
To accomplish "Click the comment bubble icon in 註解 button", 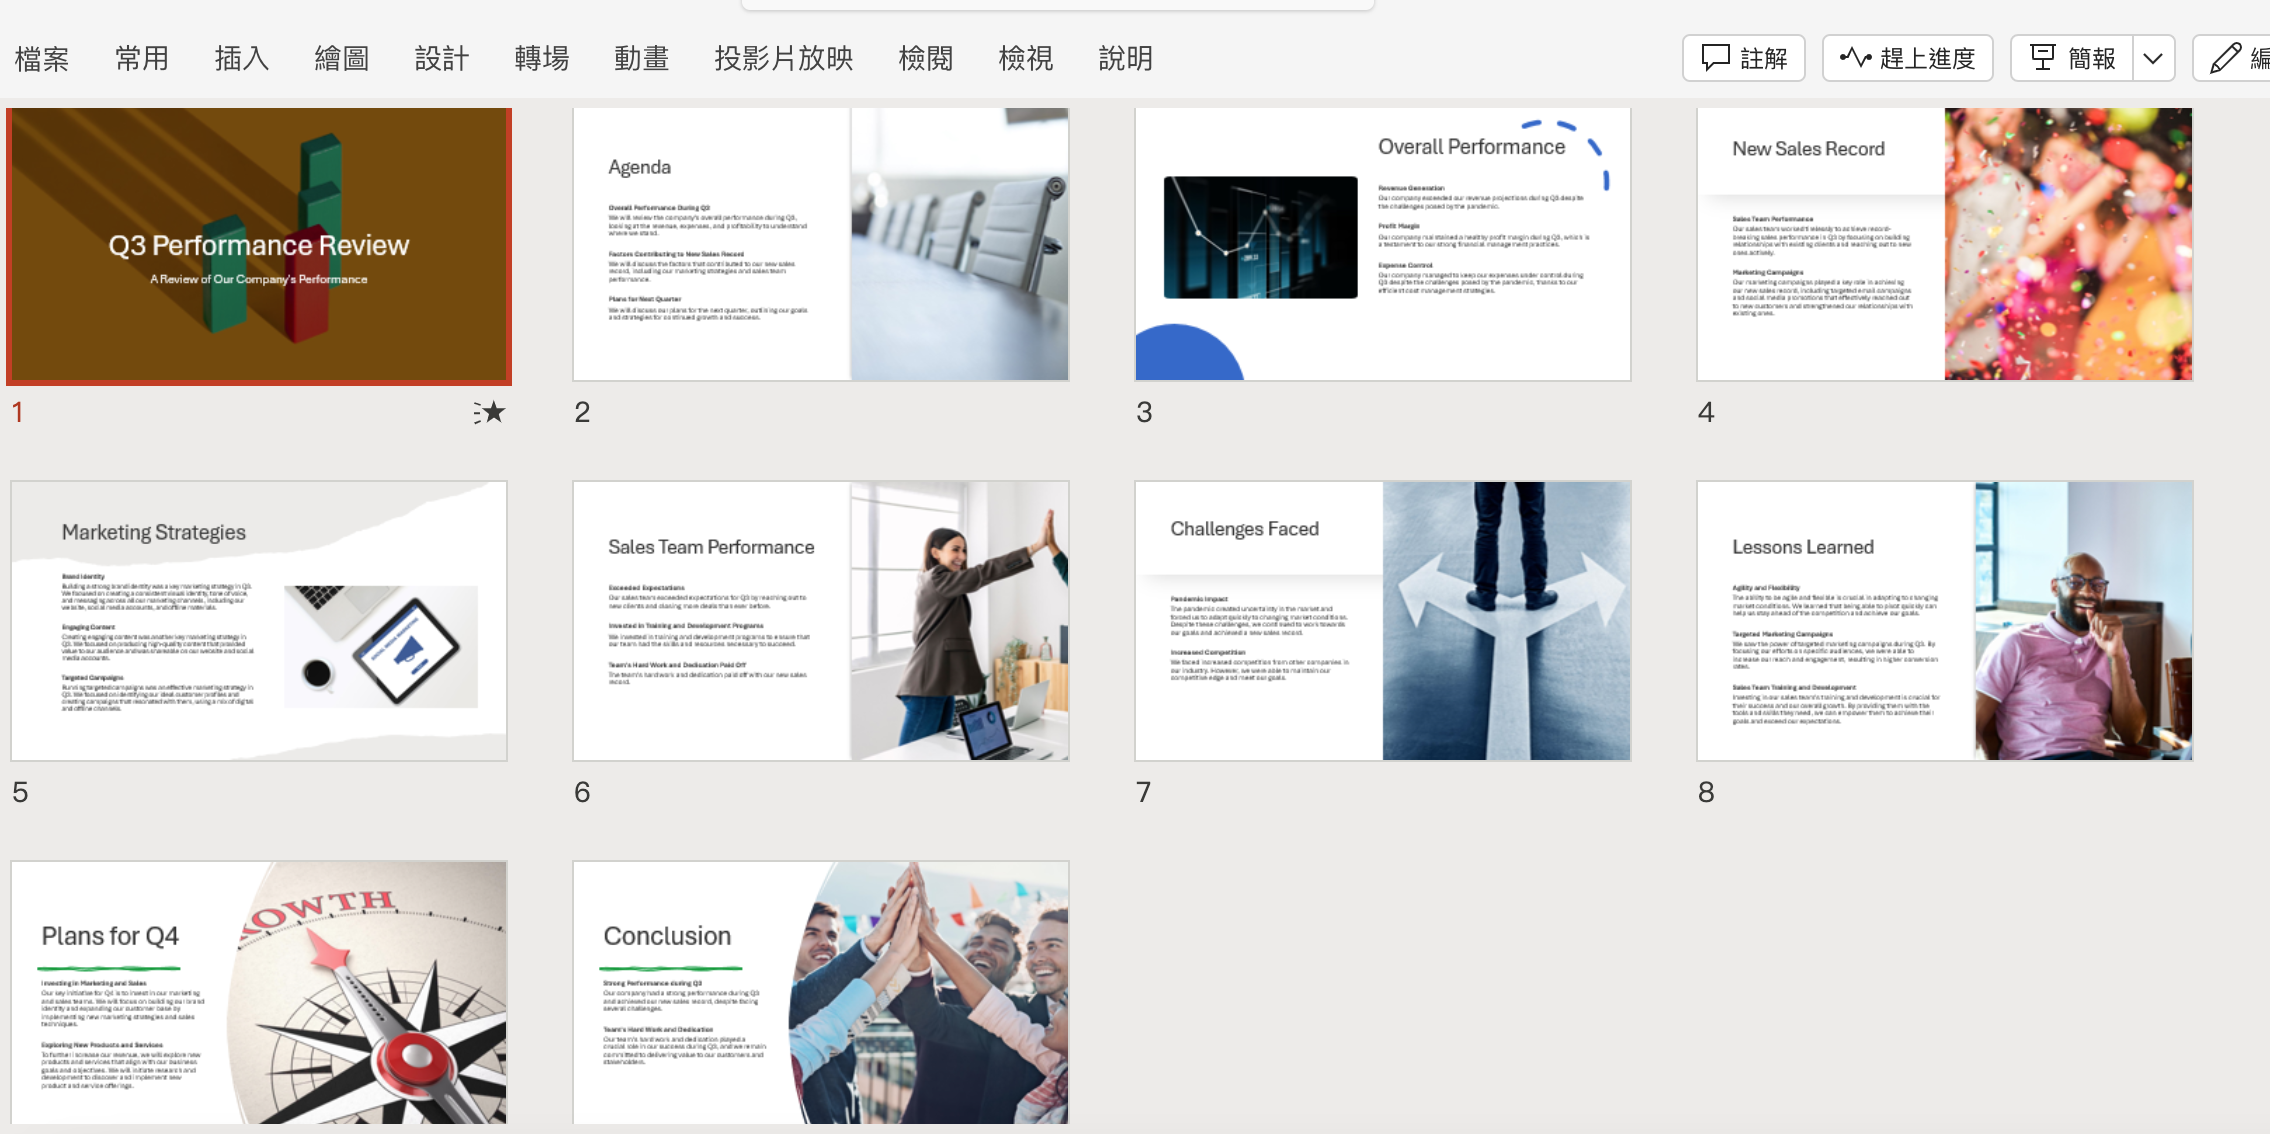I will [x=1716, y=58].
